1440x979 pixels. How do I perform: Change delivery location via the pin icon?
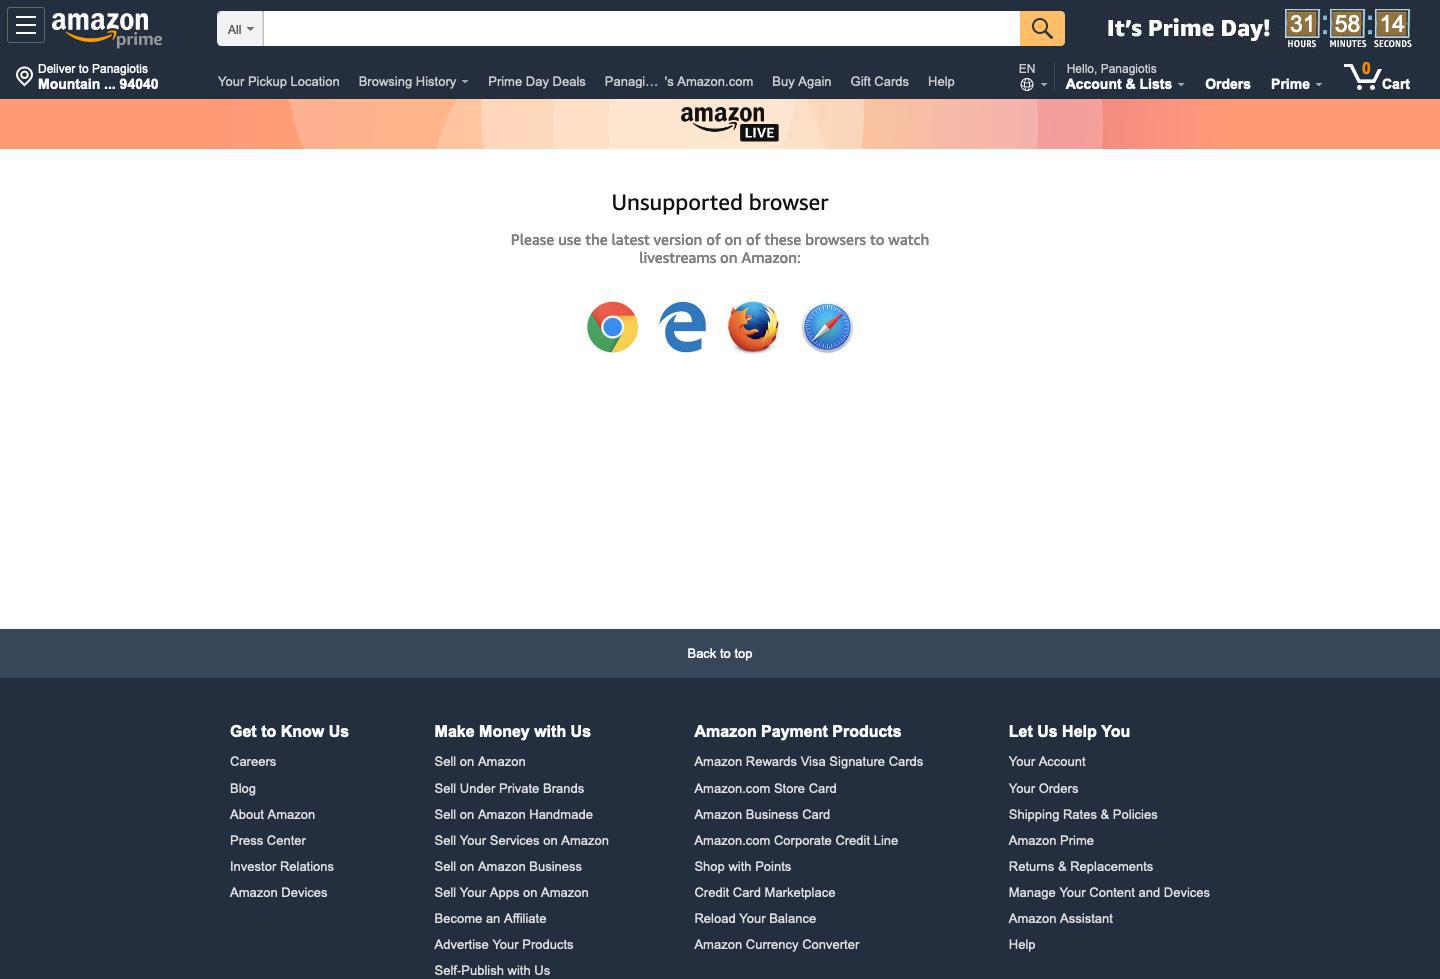24,76
